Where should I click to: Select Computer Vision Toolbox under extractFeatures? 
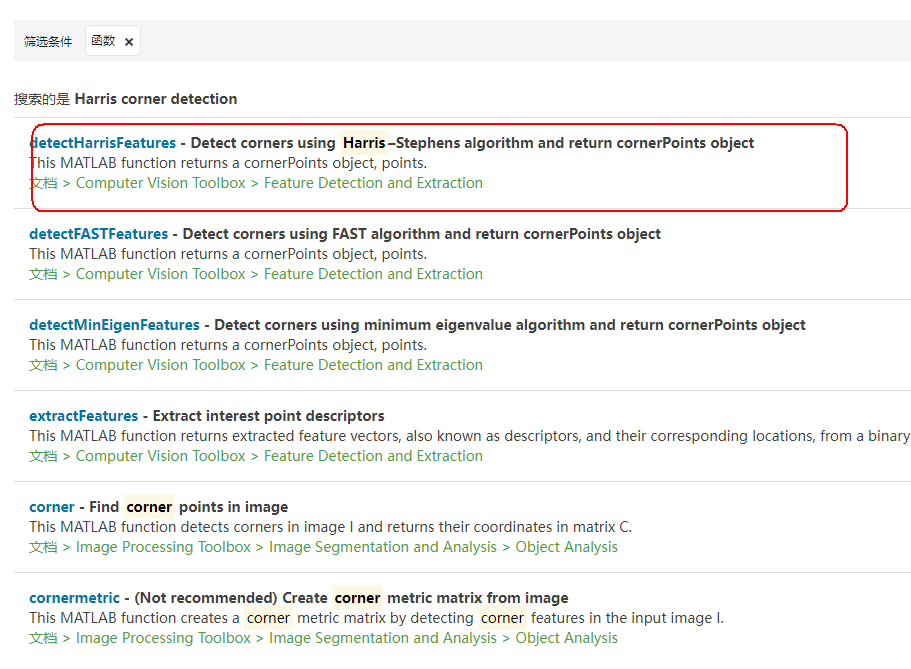160,456
